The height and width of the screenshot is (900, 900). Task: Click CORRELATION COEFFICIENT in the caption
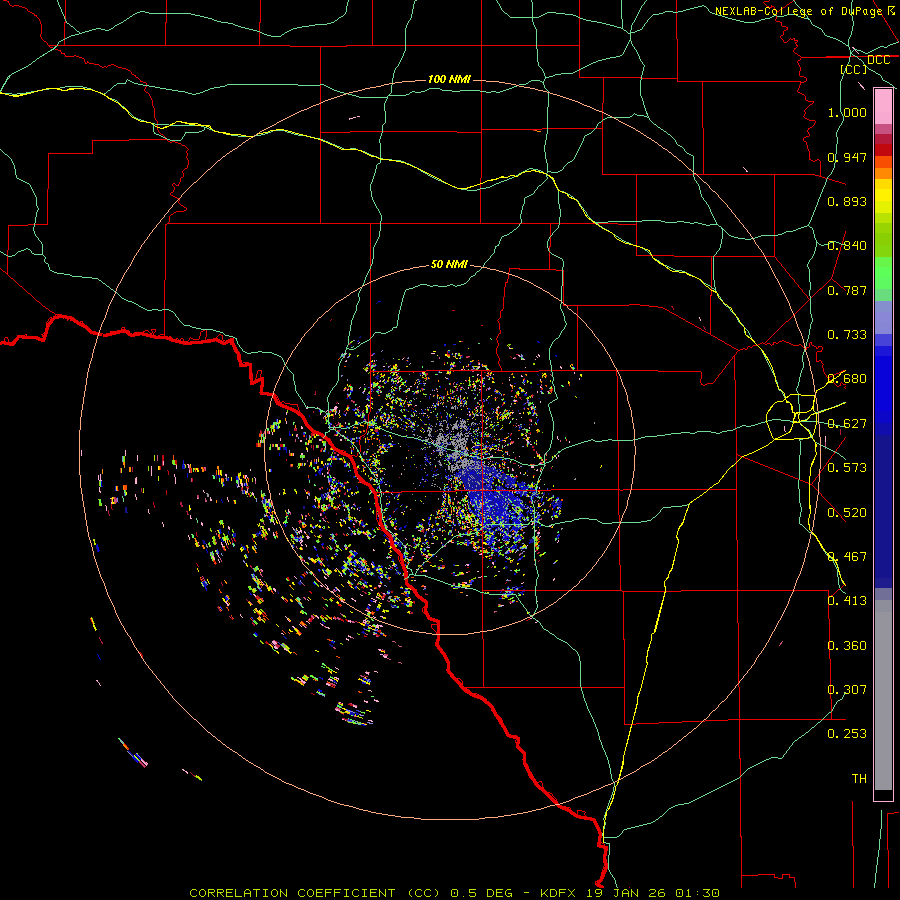[292, 893]
